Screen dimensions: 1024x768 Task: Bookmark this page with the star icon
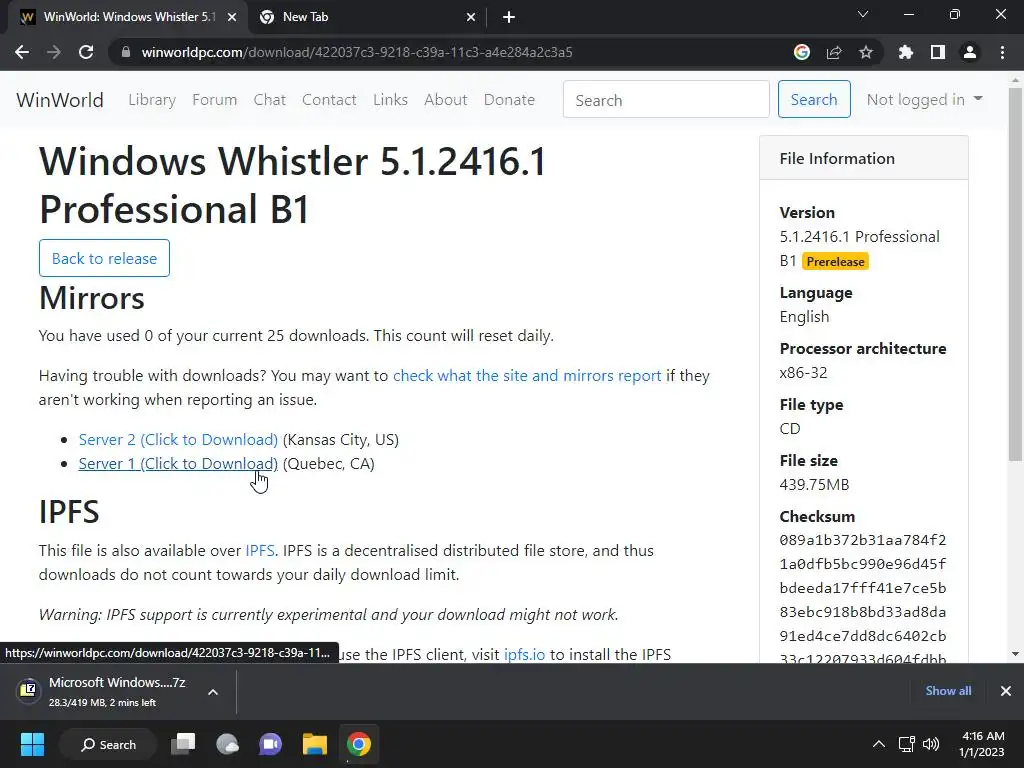[x=866, y=52]
